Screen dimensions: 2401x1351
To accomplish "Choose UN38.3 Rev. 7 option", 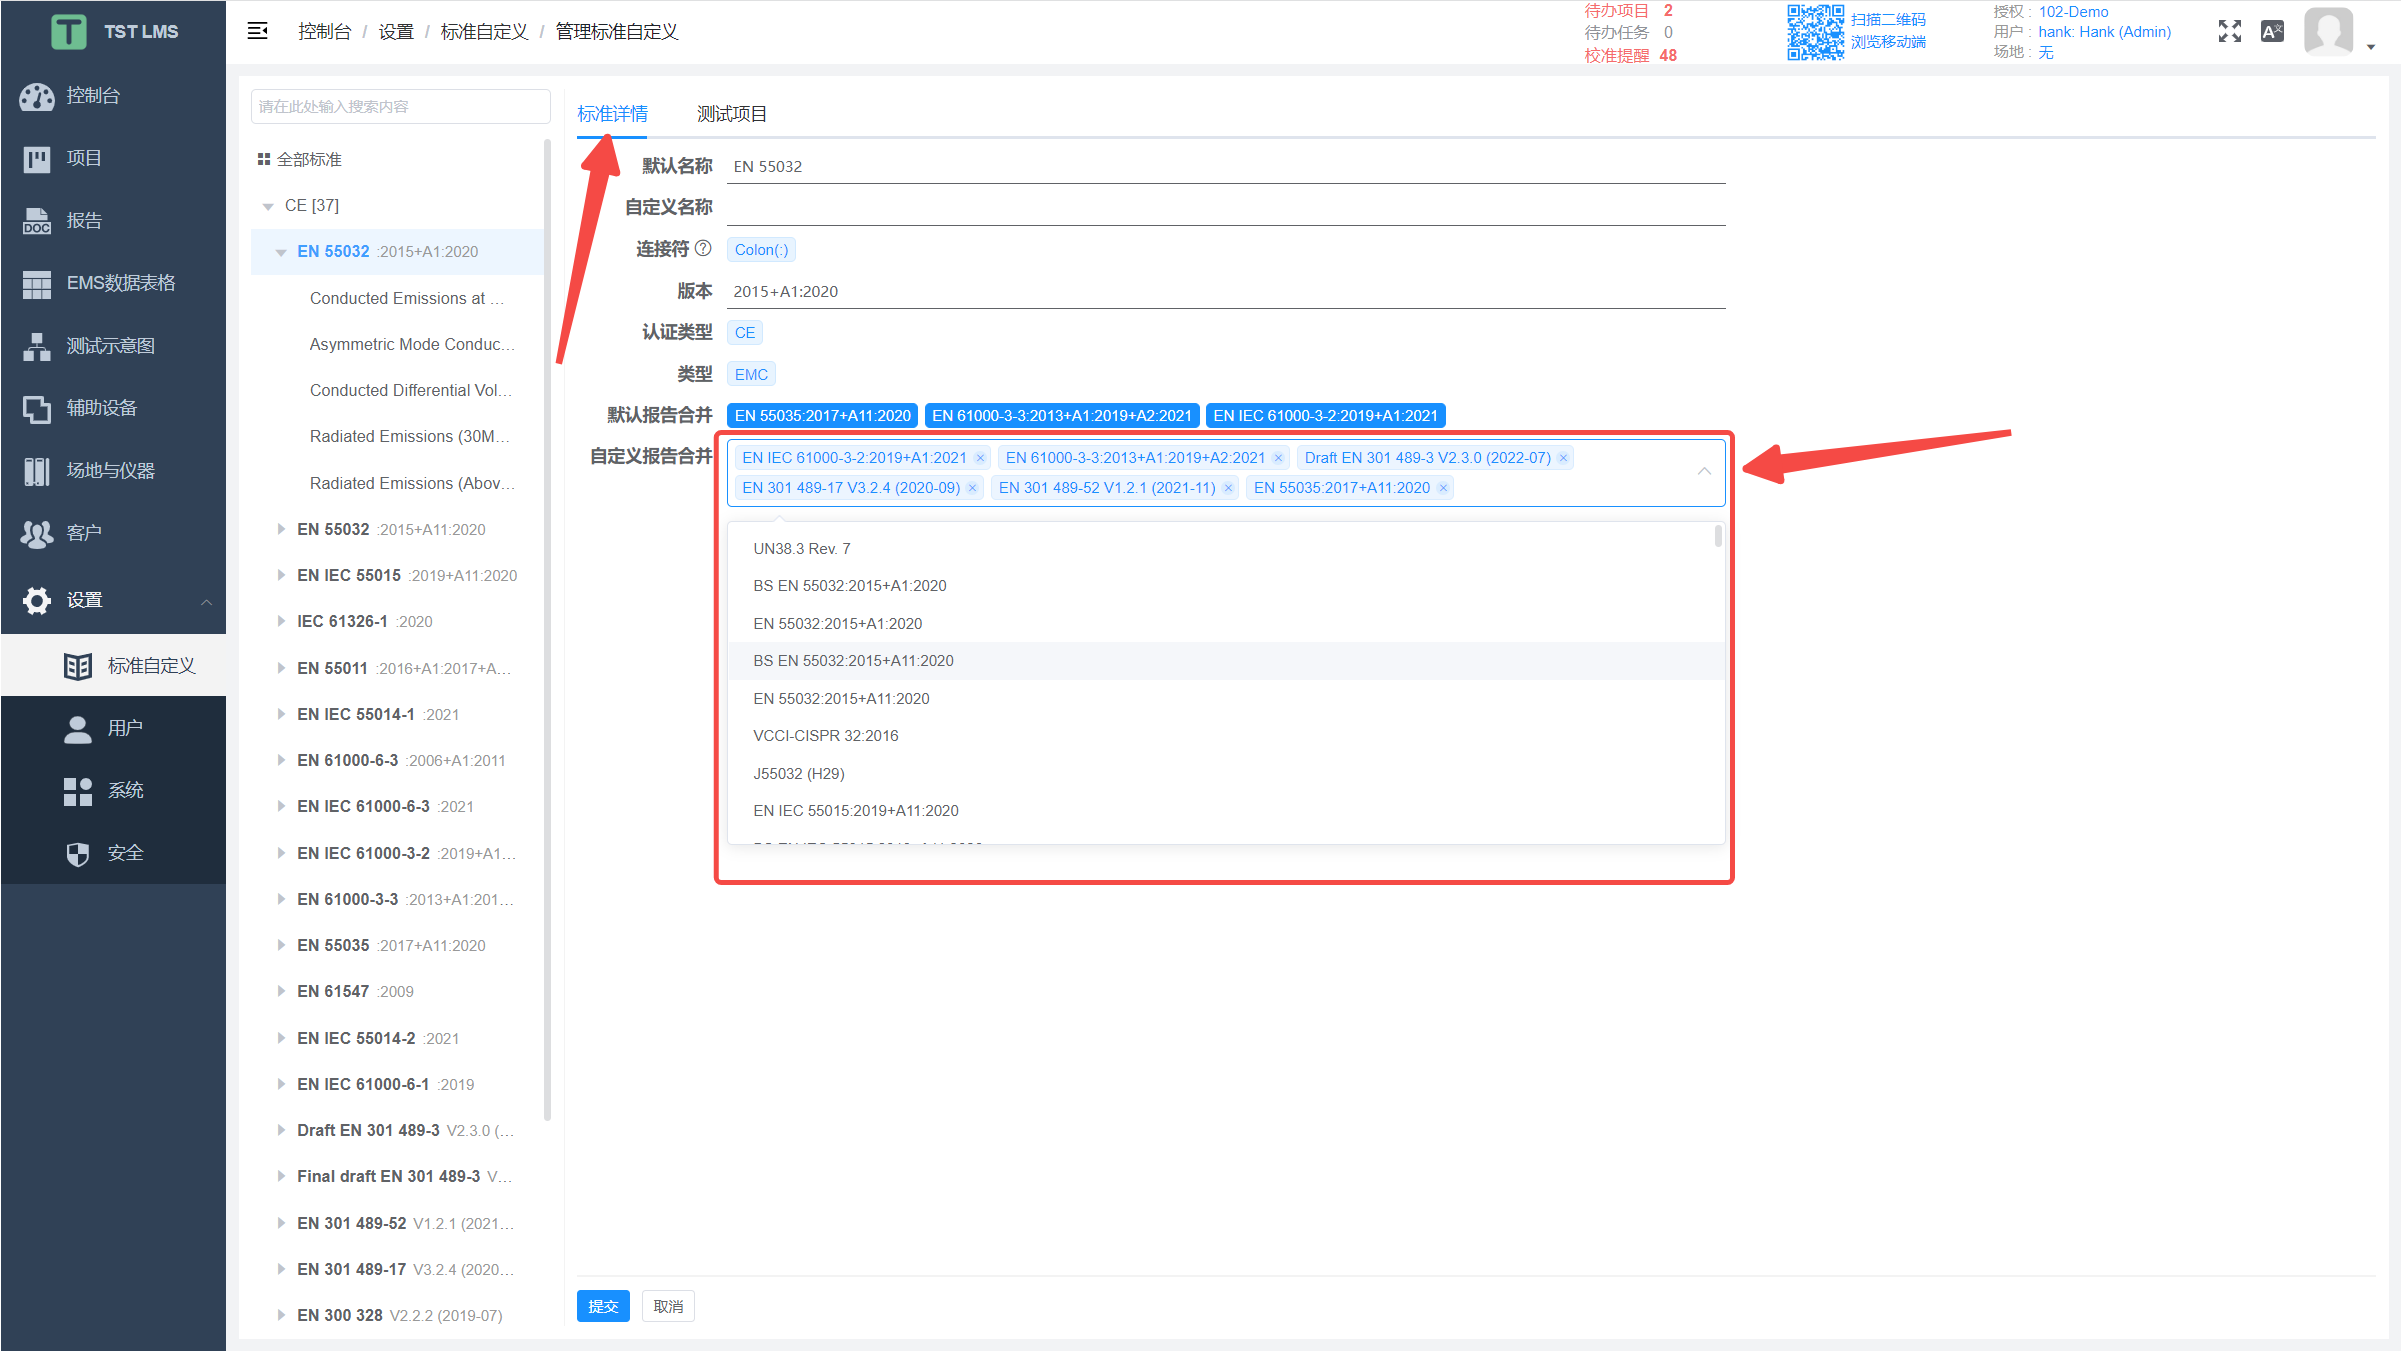I will [x=1226, y=549].
